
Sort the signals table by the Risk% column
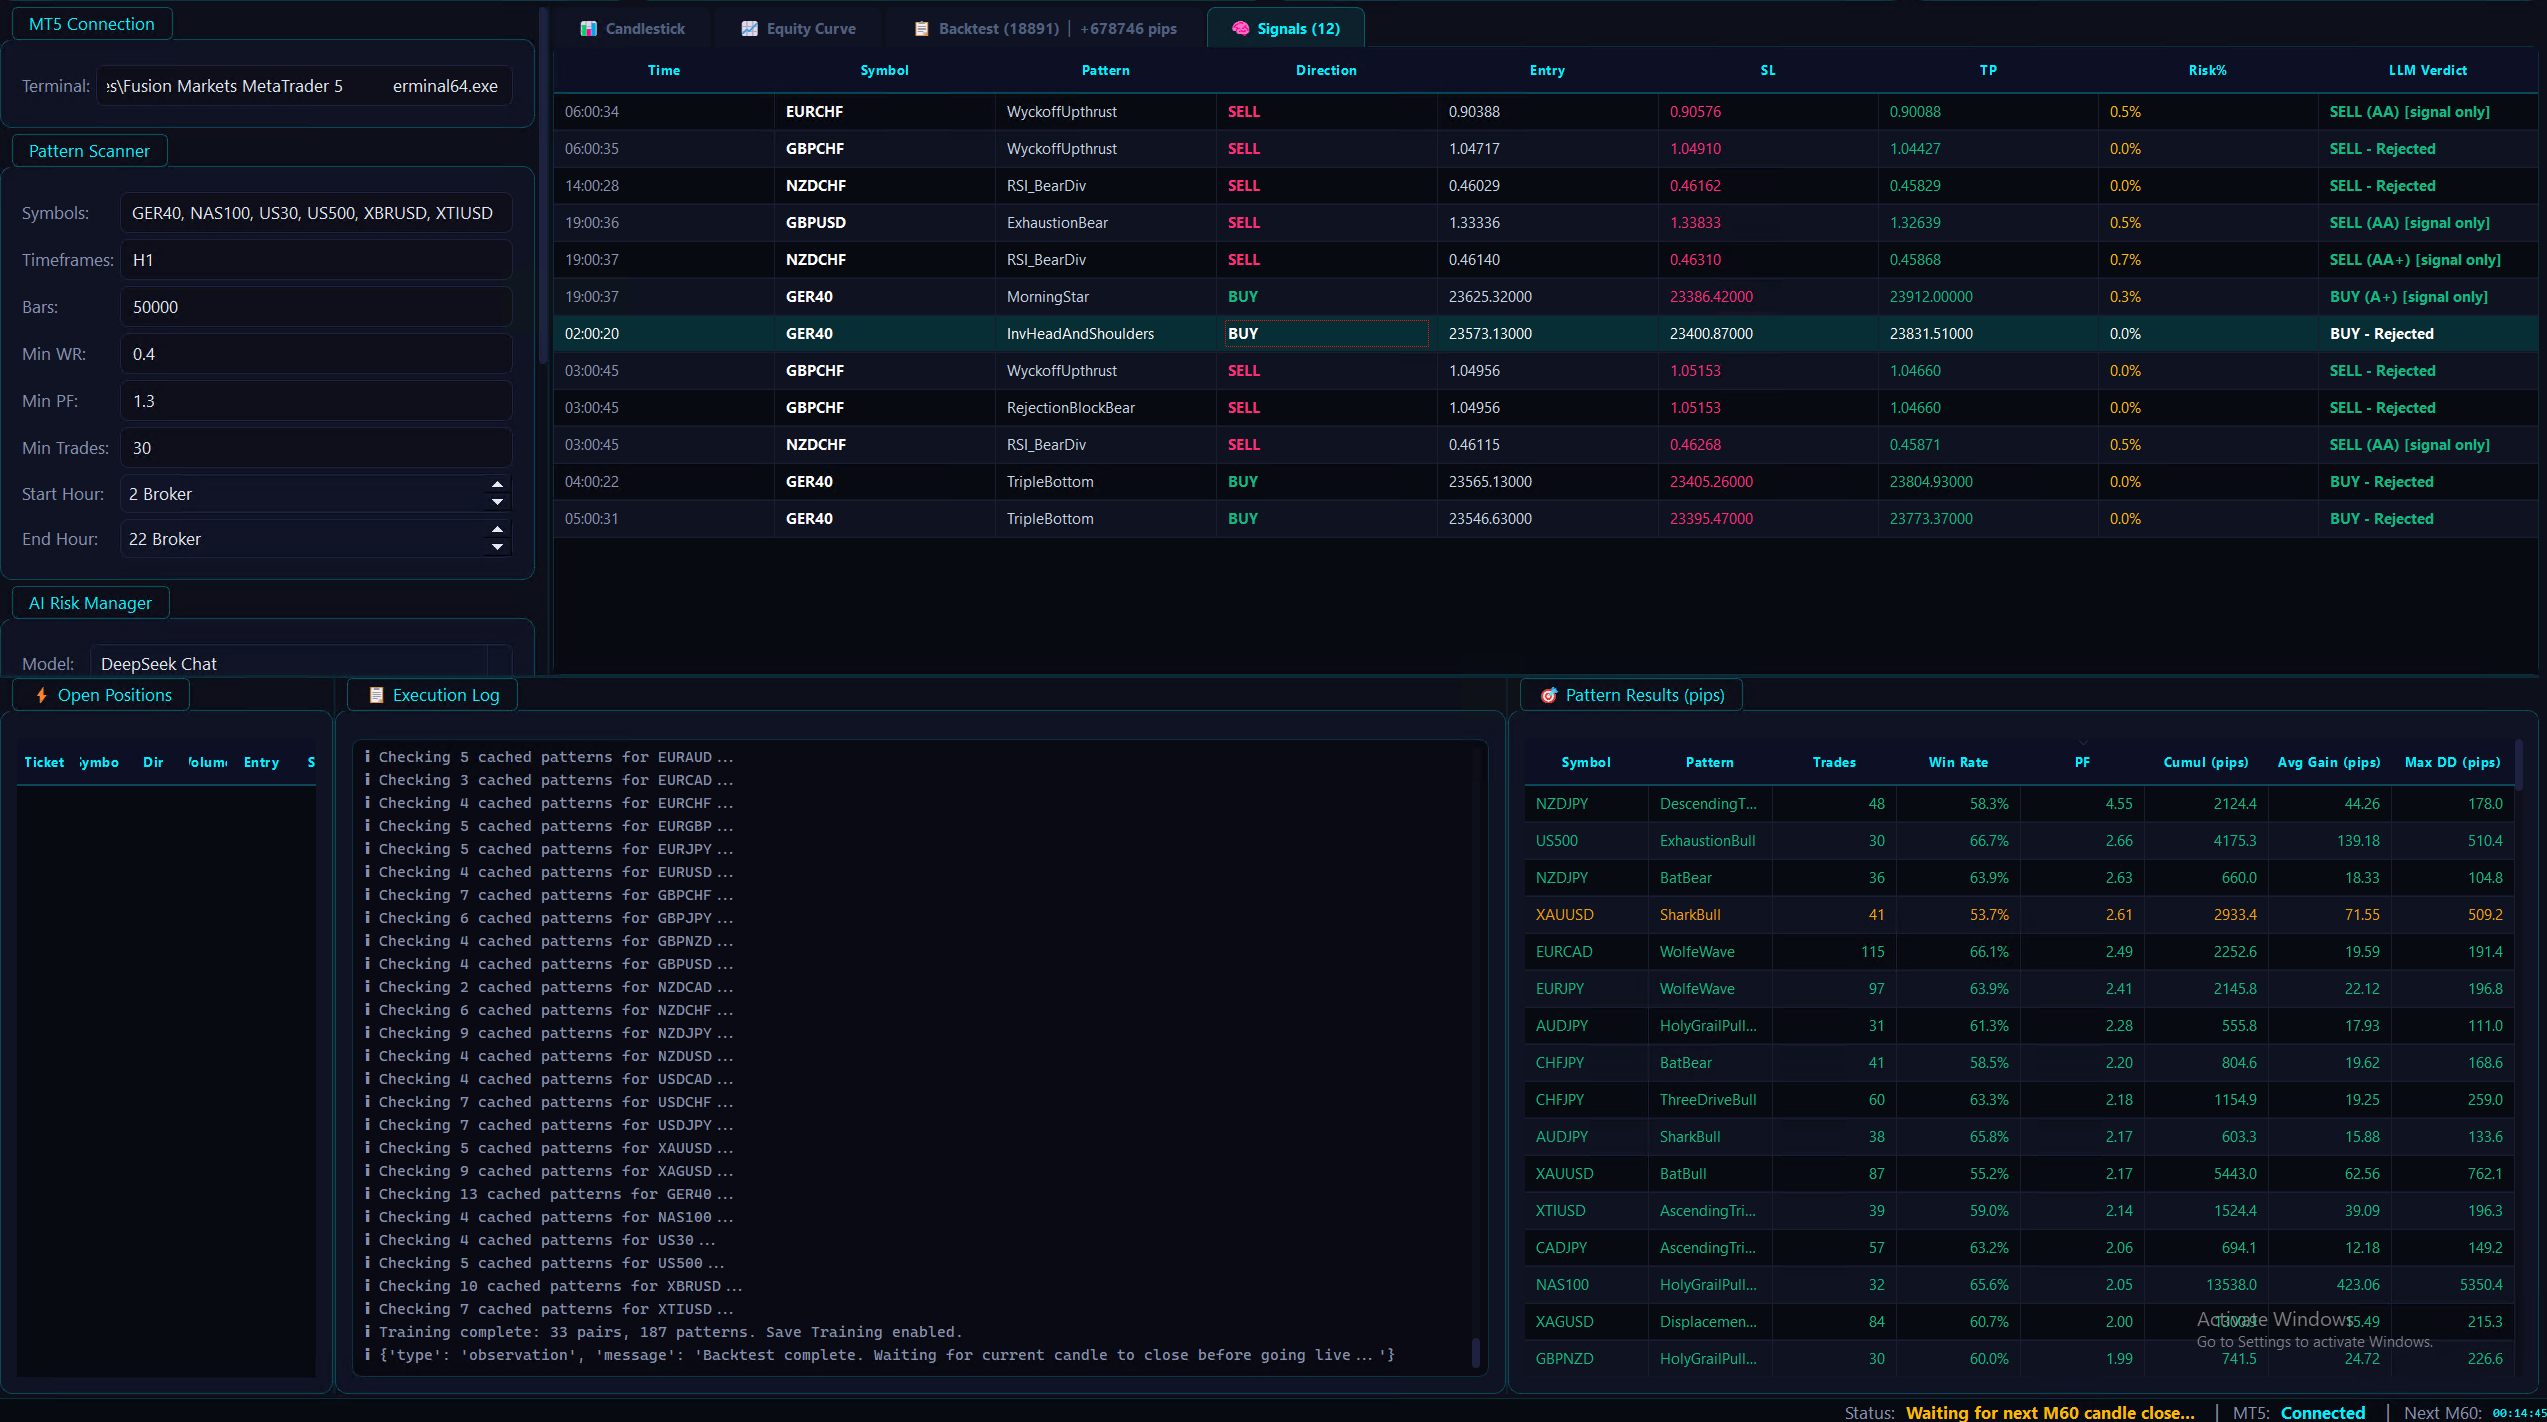(2206, 70)
